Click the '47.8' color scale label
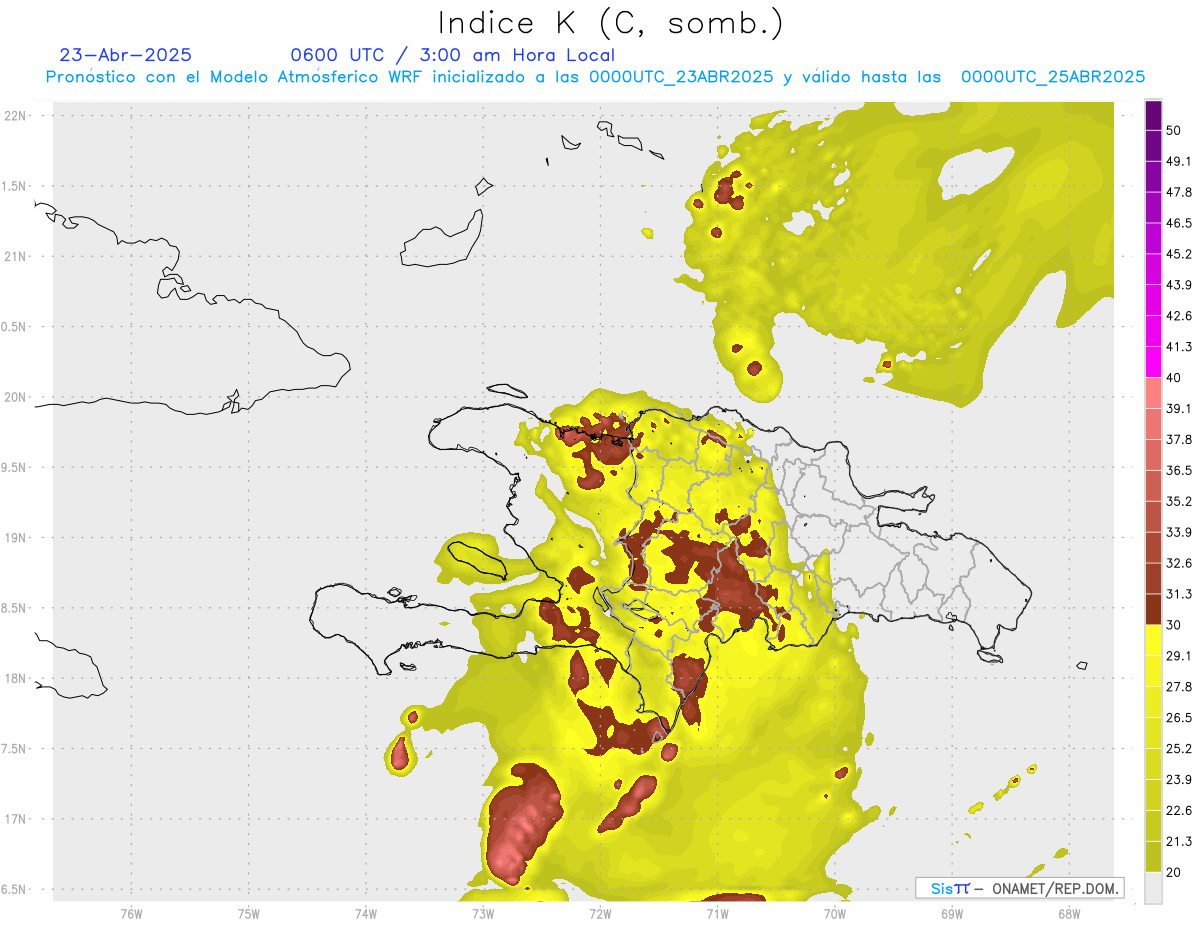Viewport: 1200px width, 927px height. 1179,192
